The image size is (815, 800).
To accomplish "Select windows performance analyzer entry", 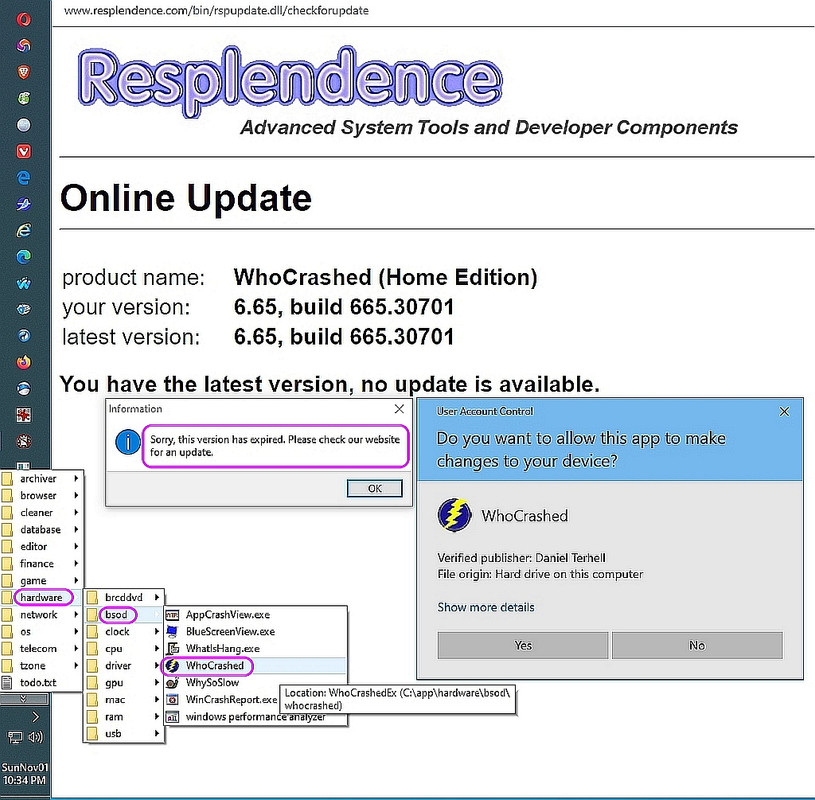I will (x=255, y=717).
